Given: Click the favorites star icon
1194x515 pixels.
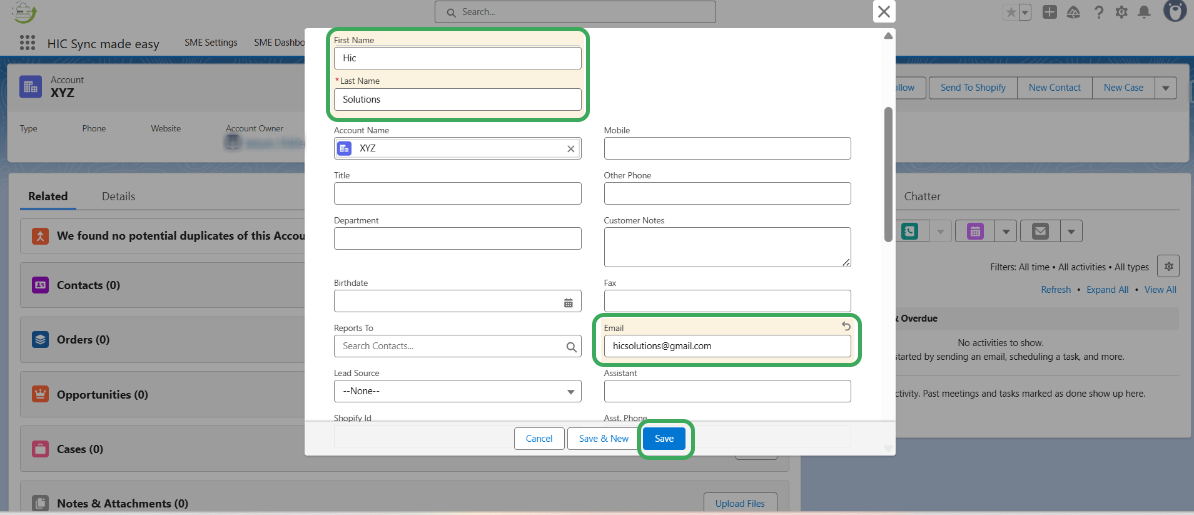Looking at the screenshot, I should 1010,12.
